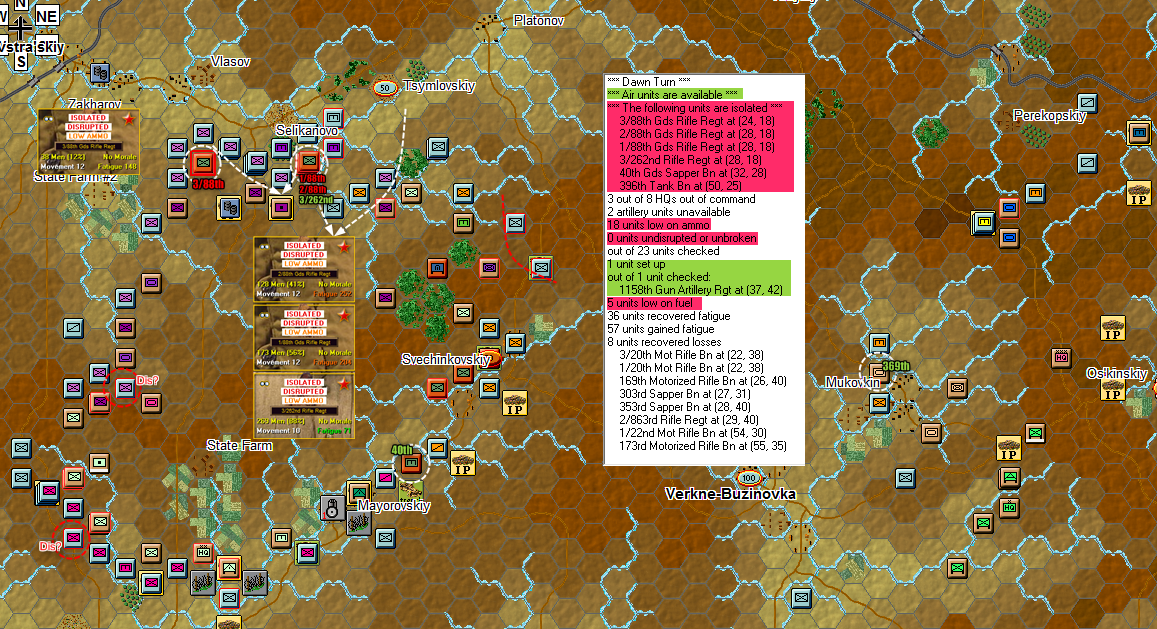Click the '18 units low on ammo' line

tap(658, 224)
